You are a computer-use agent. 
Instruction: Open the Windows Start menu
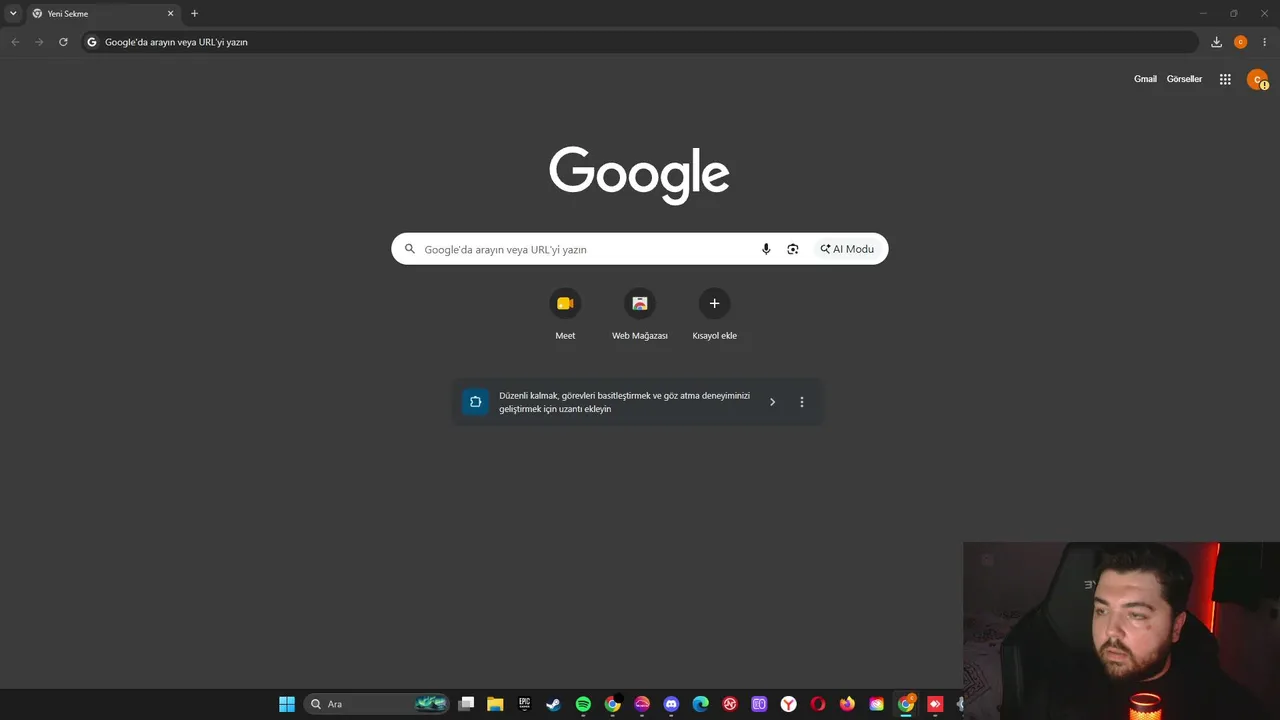pos(287,704)
